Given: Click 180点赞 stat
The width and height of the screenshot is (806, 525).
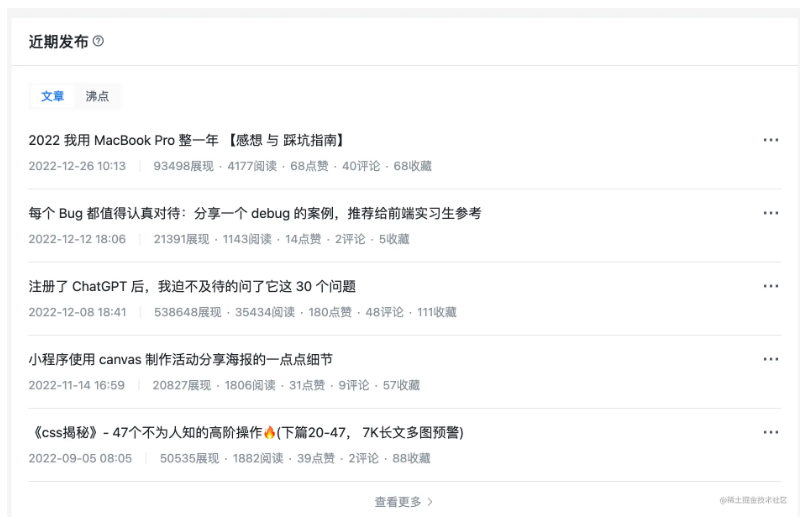Looking at the screenshot, I should pos(330,312).
